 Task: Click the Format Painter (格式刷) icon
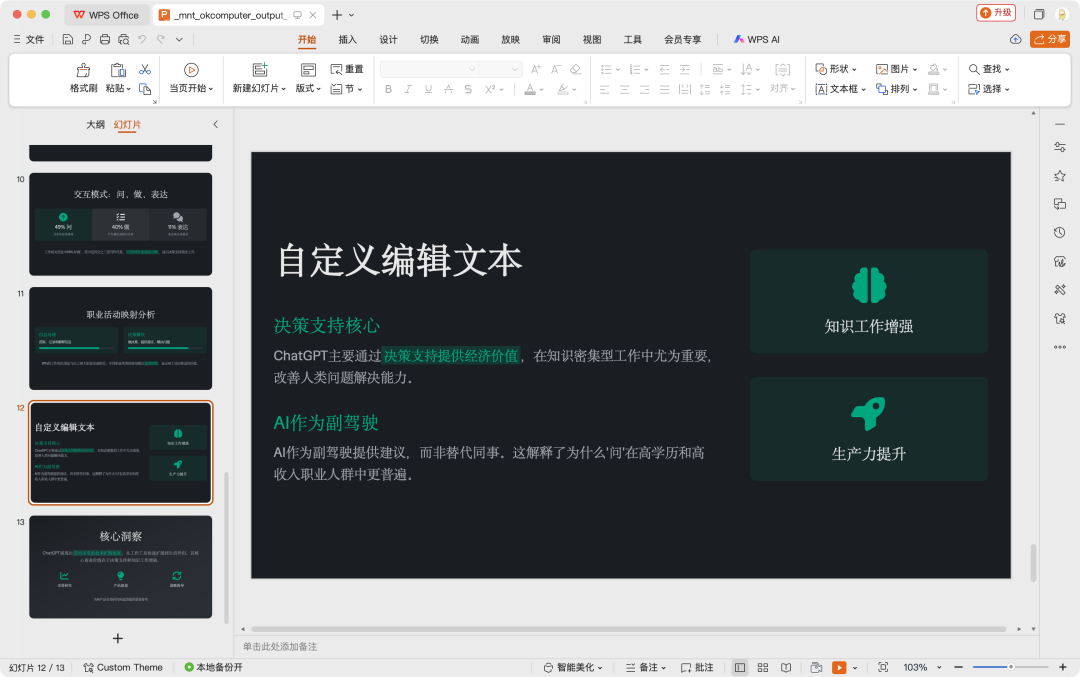coord(83,70)
